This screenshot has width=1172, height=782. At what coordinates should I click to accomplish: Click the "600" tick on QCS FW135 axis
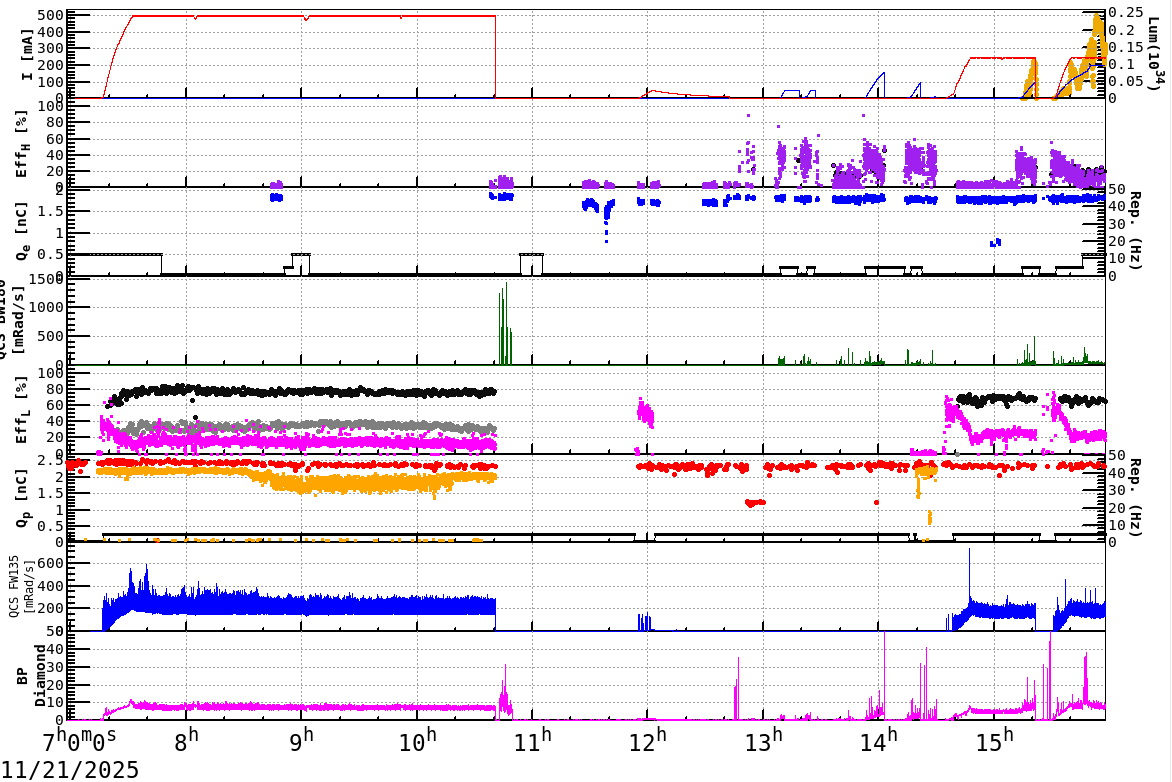52,563
